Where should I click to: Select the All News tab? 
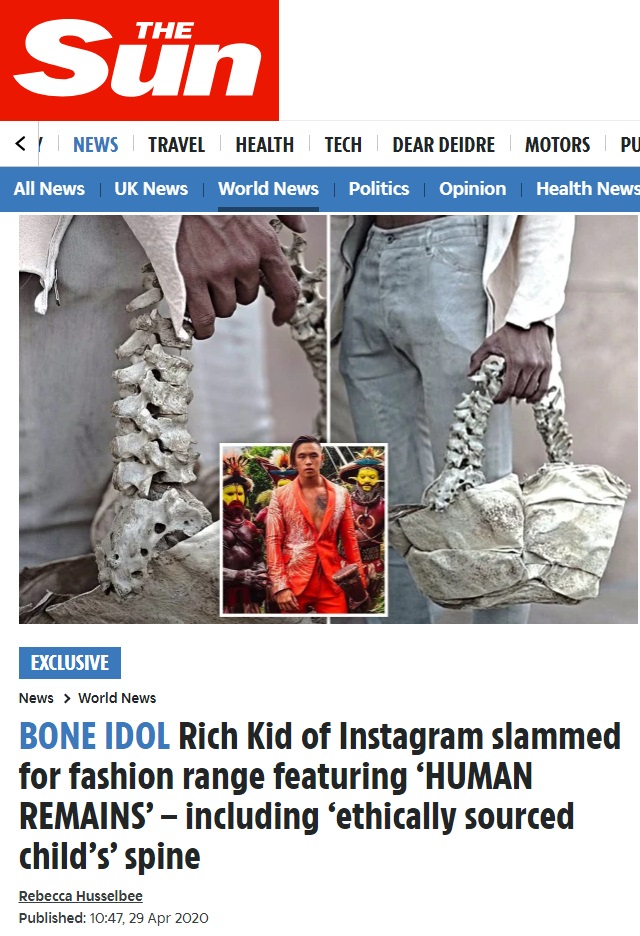click(49, 189)
